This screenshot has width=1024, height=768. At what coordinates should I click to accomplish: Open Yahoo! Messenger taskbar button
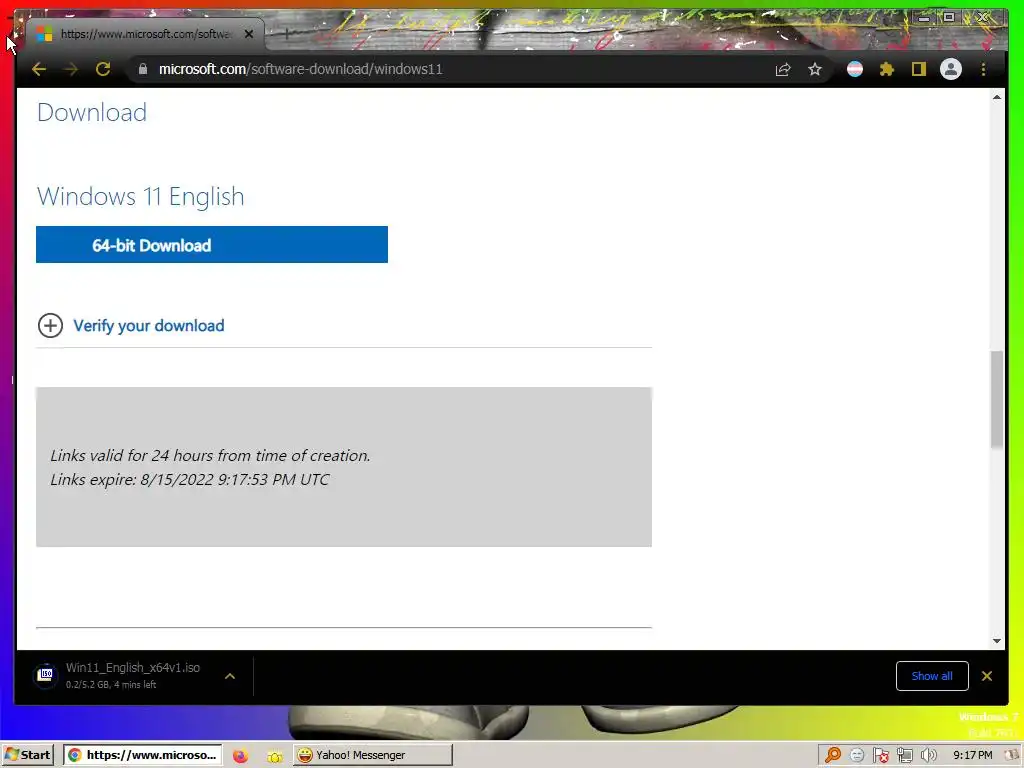point(372,755)
